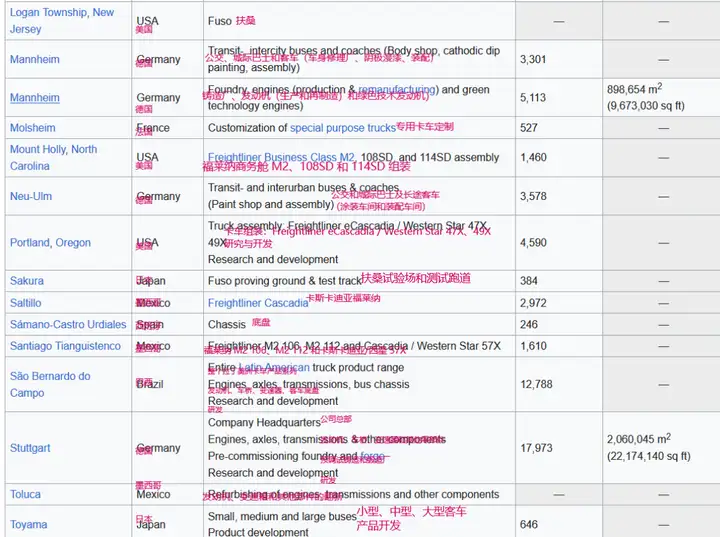Follow the Freightliner Cascadia link
This screenshot has height=537, width=720.
tap(258, 303)
